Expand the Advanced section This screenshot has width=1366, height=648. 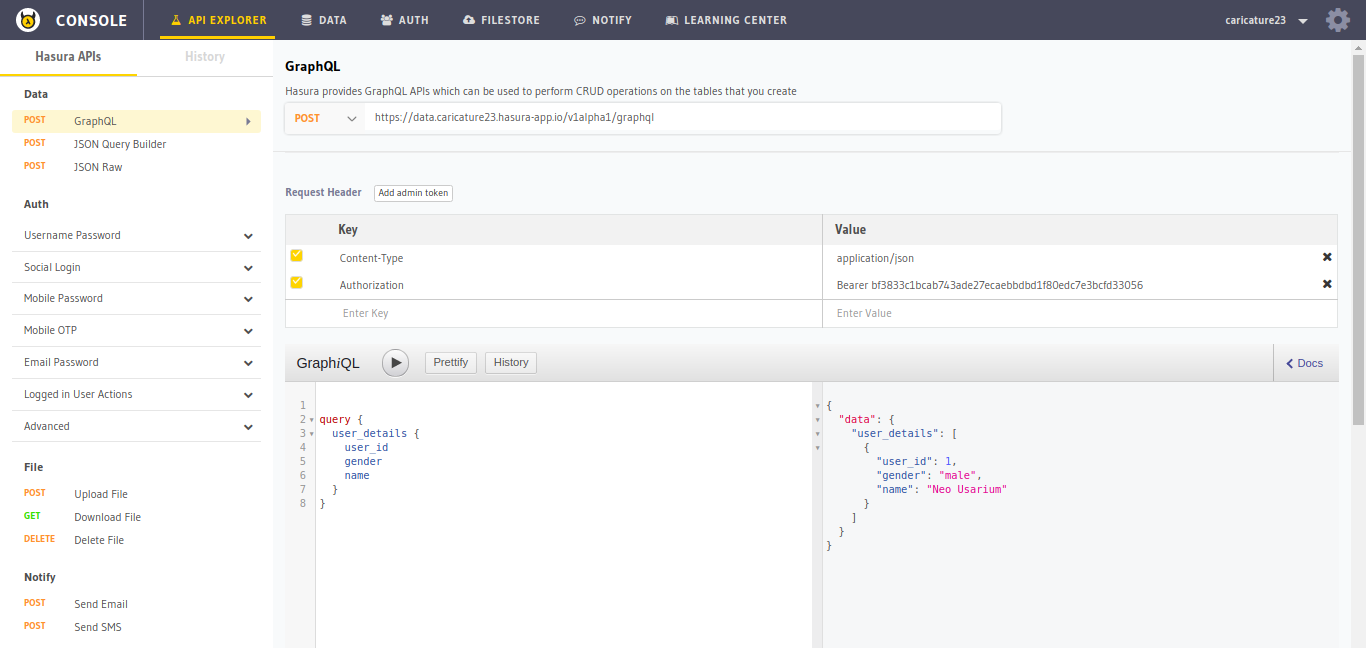[136, 427]
